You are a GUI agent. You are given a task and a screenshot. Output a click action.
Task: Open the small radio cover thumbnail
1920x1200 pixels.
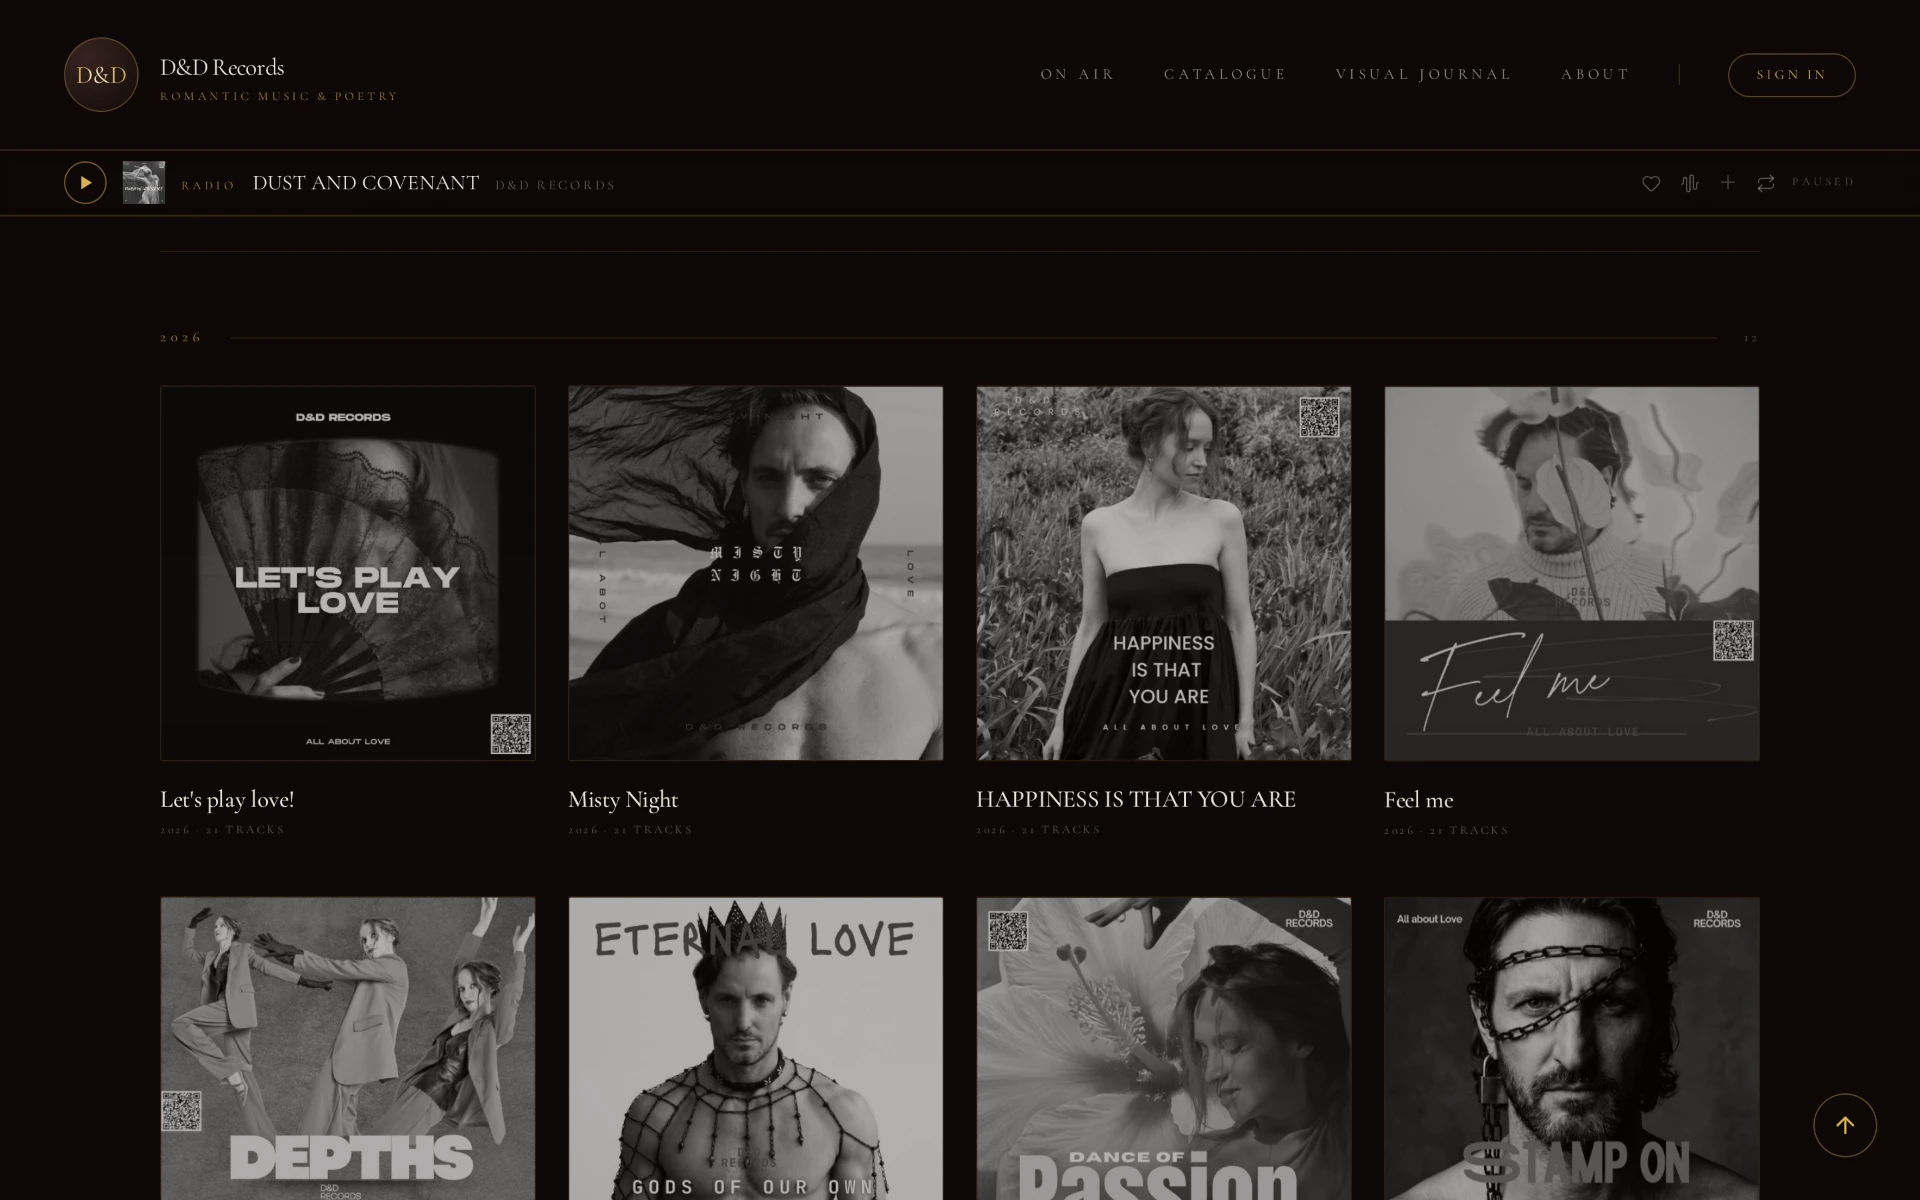tap(144, 183)
